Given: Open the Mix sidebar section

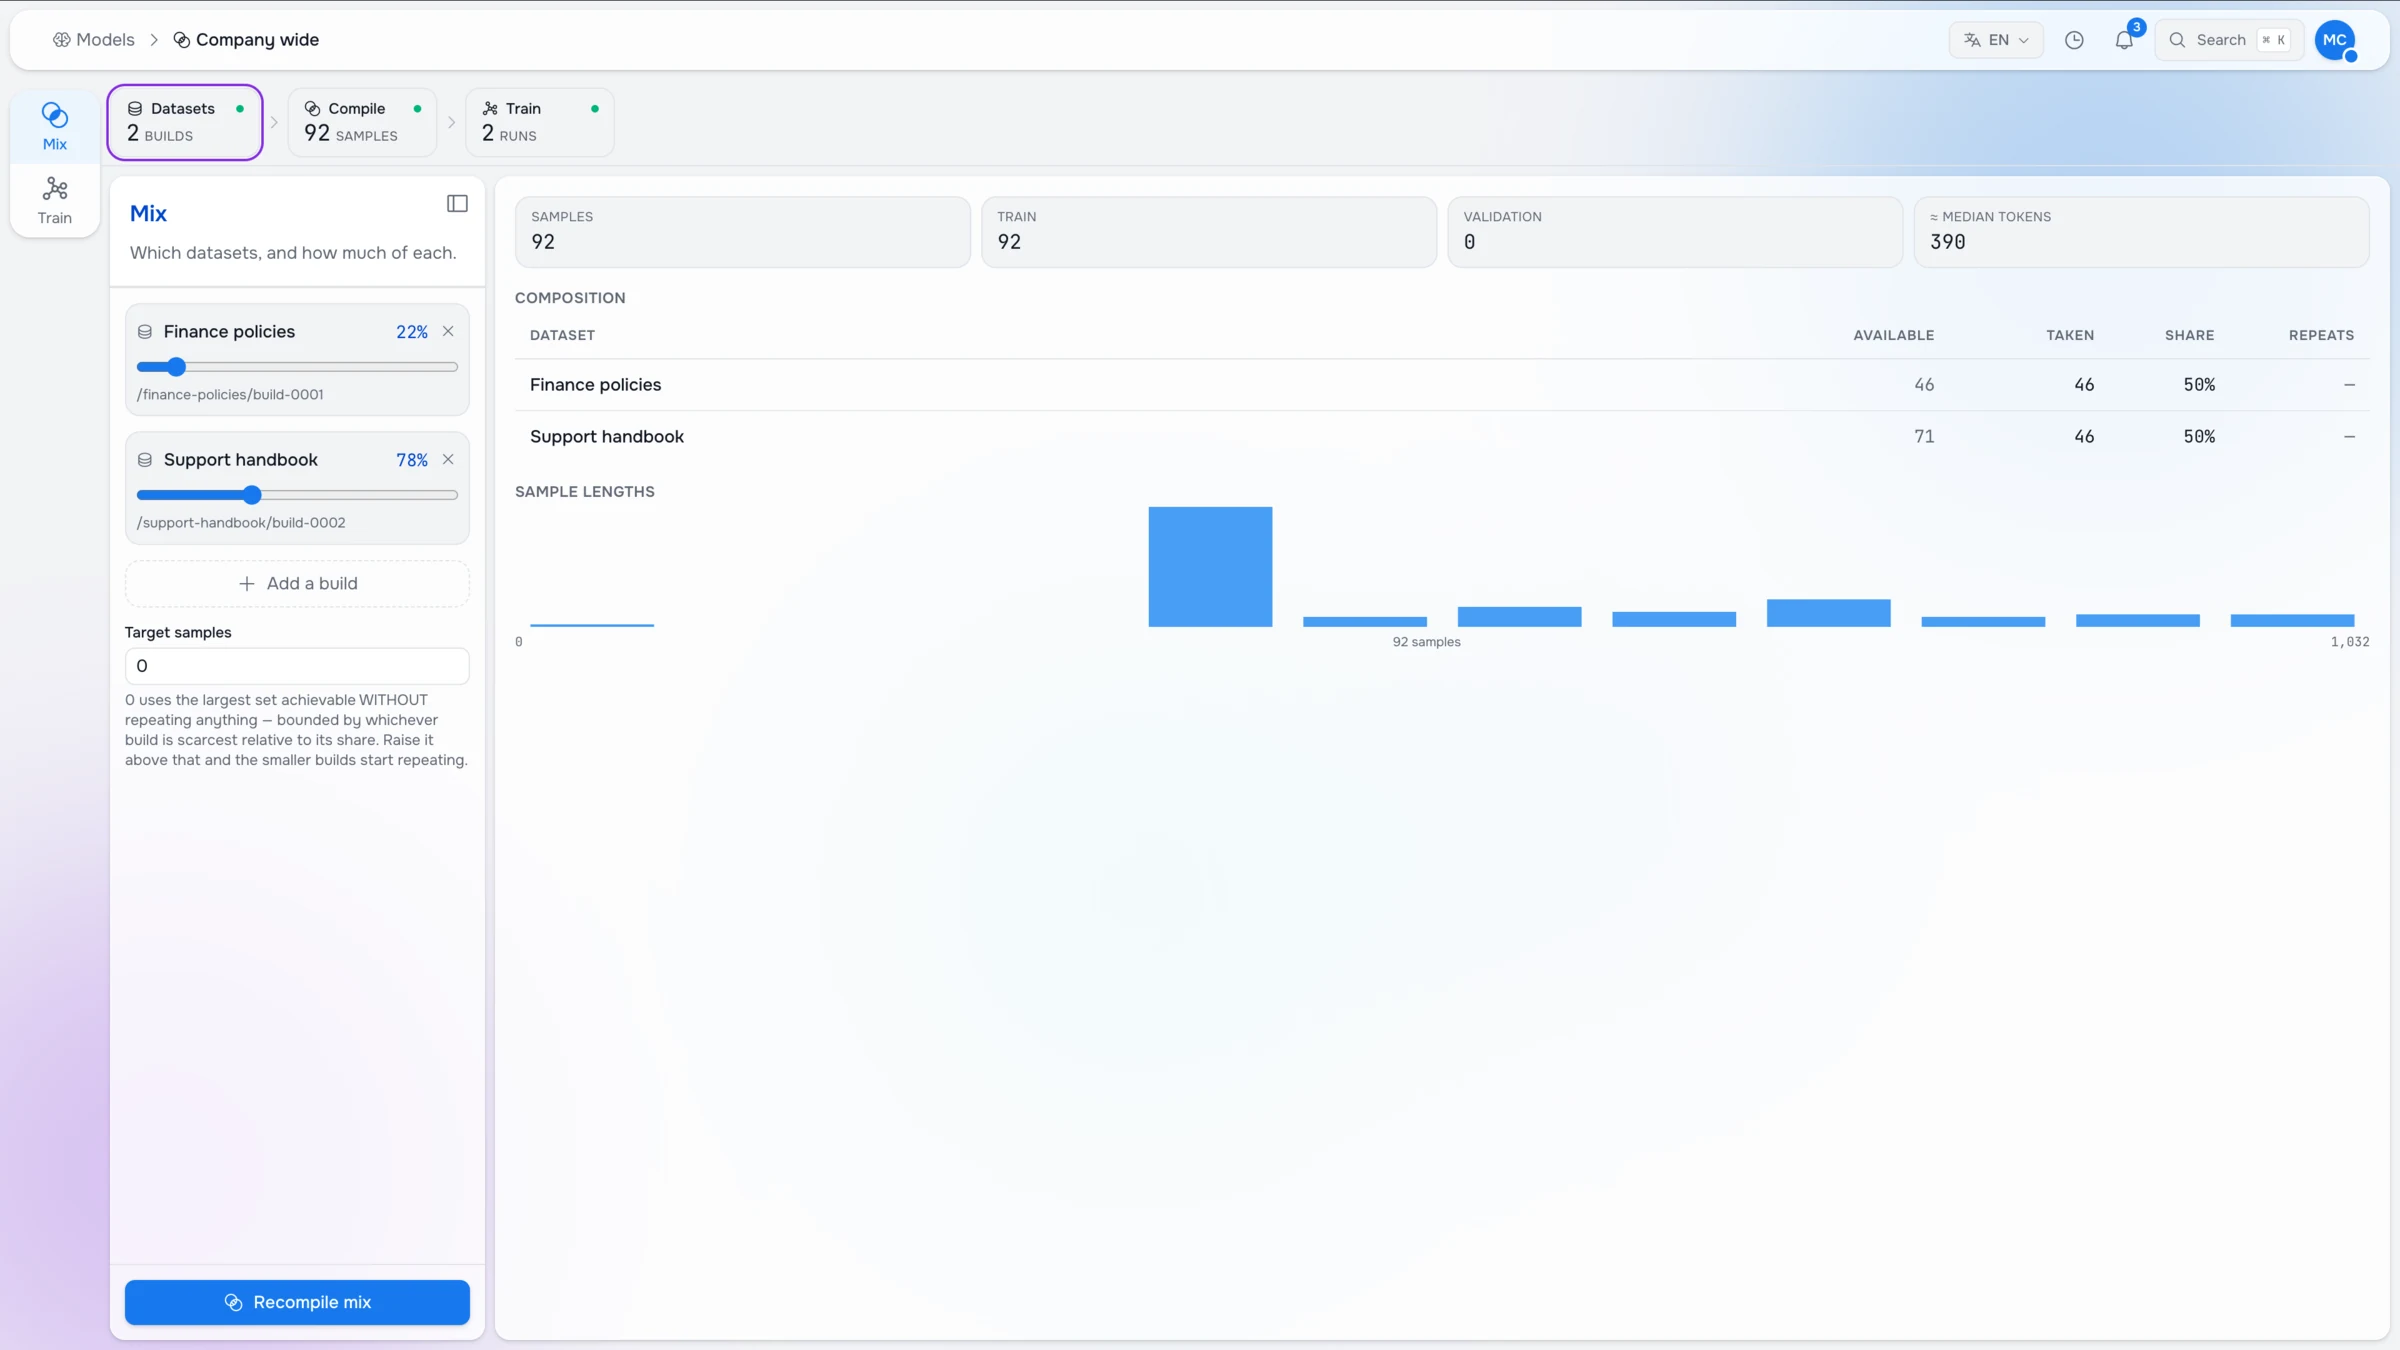Looking at the screenshot, I should click(x=55, y=126).
